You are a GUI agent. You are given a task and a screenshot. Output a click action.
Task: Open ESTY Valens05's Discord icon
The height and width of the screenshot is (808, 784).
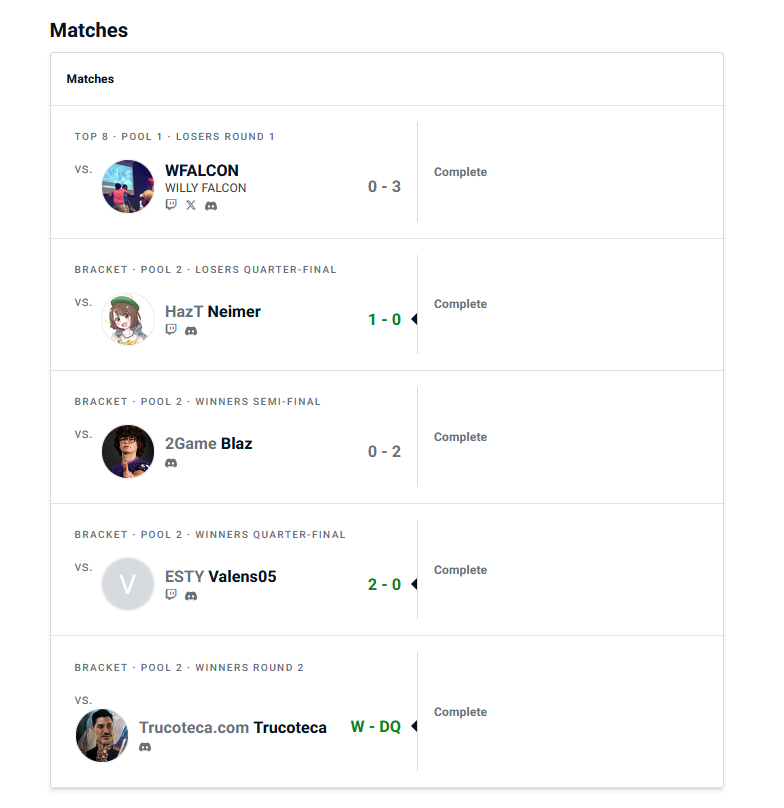point(191,596)
